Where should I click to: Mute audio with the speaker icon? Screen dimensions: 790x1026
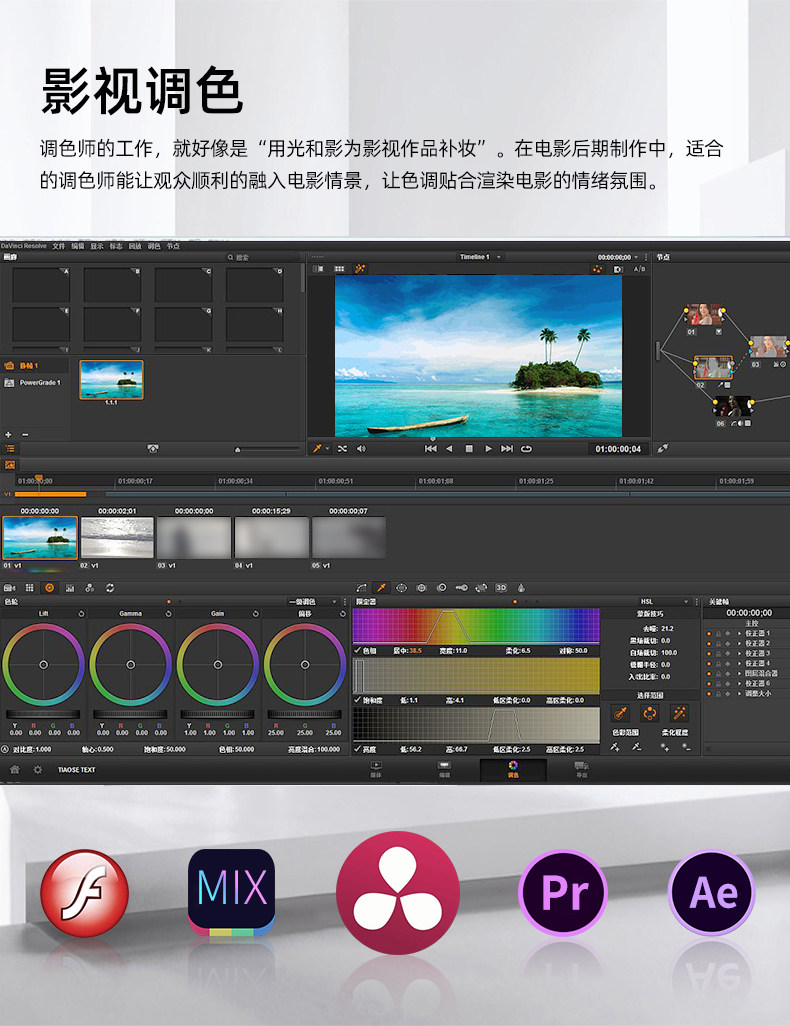click(x=361, y=449)
